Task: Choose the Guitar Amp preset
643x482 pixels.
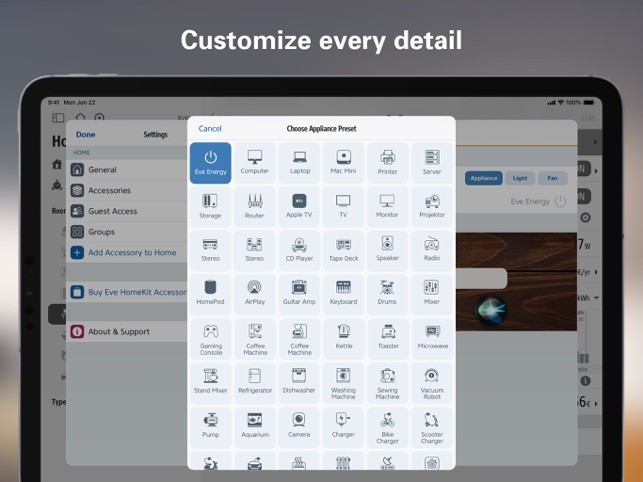Action: [299, 293]
